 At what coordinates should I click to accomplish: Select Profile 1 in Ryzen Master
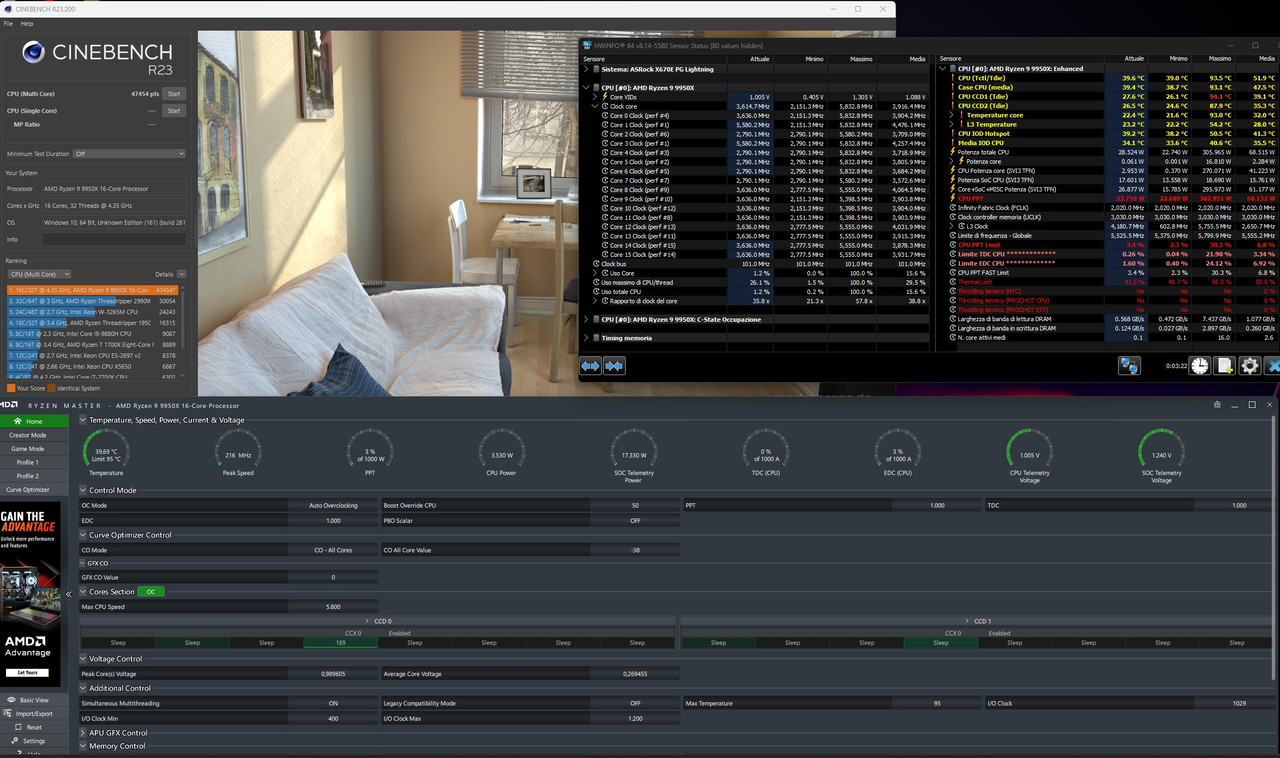click(27, 462)
